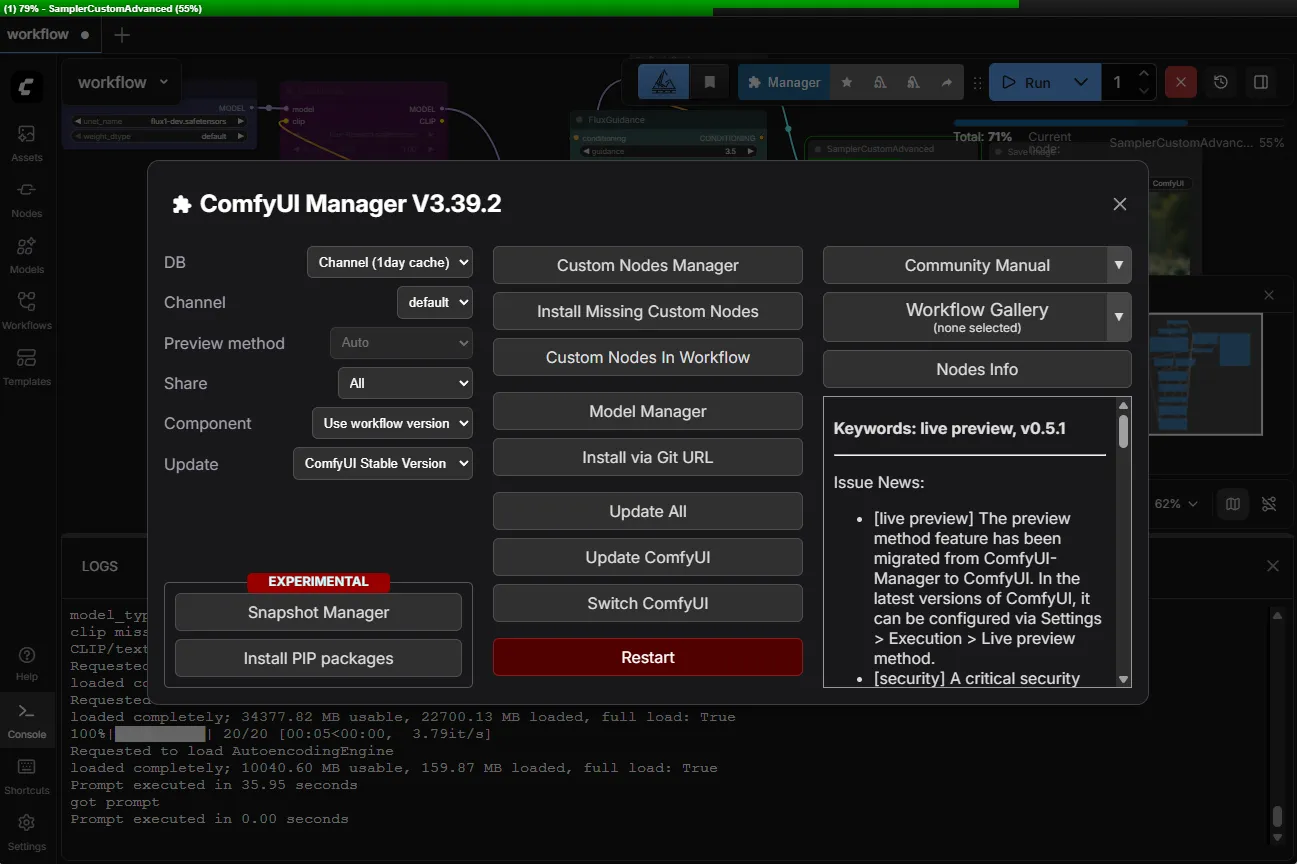Viewport: 1297px width, 864px height.
Task: Open the Preview method dropdown
Action: 401,343
